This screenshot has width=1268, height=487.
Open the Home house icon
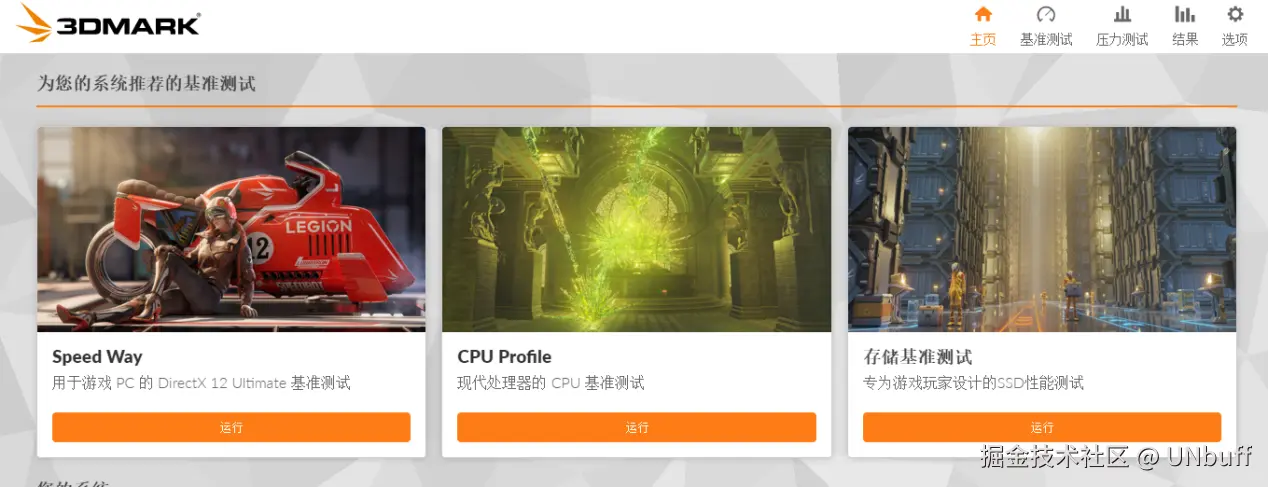[x=983, y=14]
